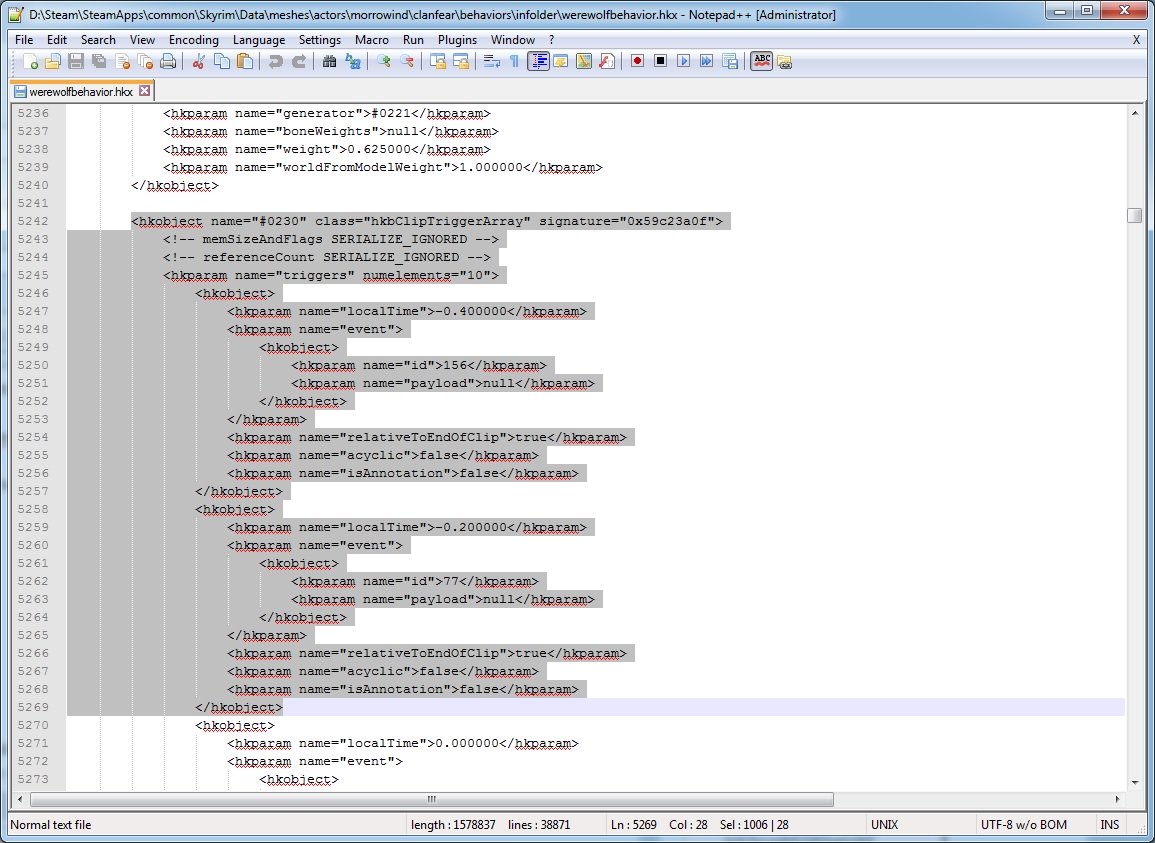
Task: Click the Open file folder icon
Action: [x=52, y=62]
